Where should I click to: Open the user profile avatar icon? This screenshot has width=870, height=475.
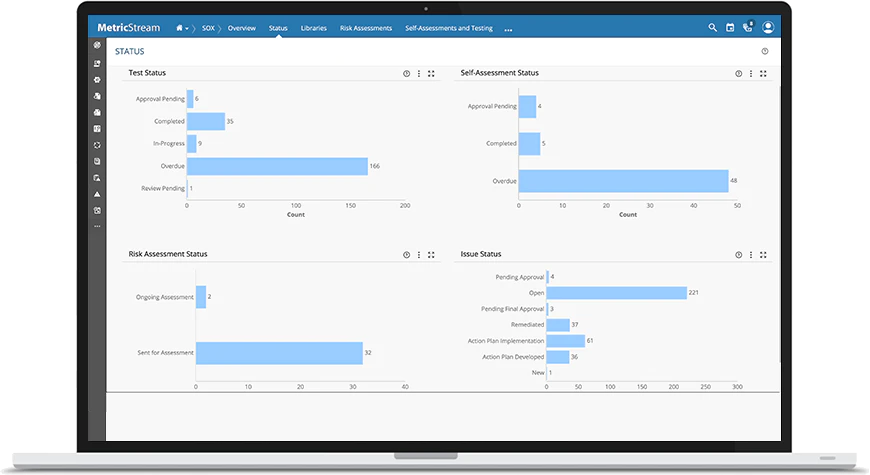click(x=768, y=27)
